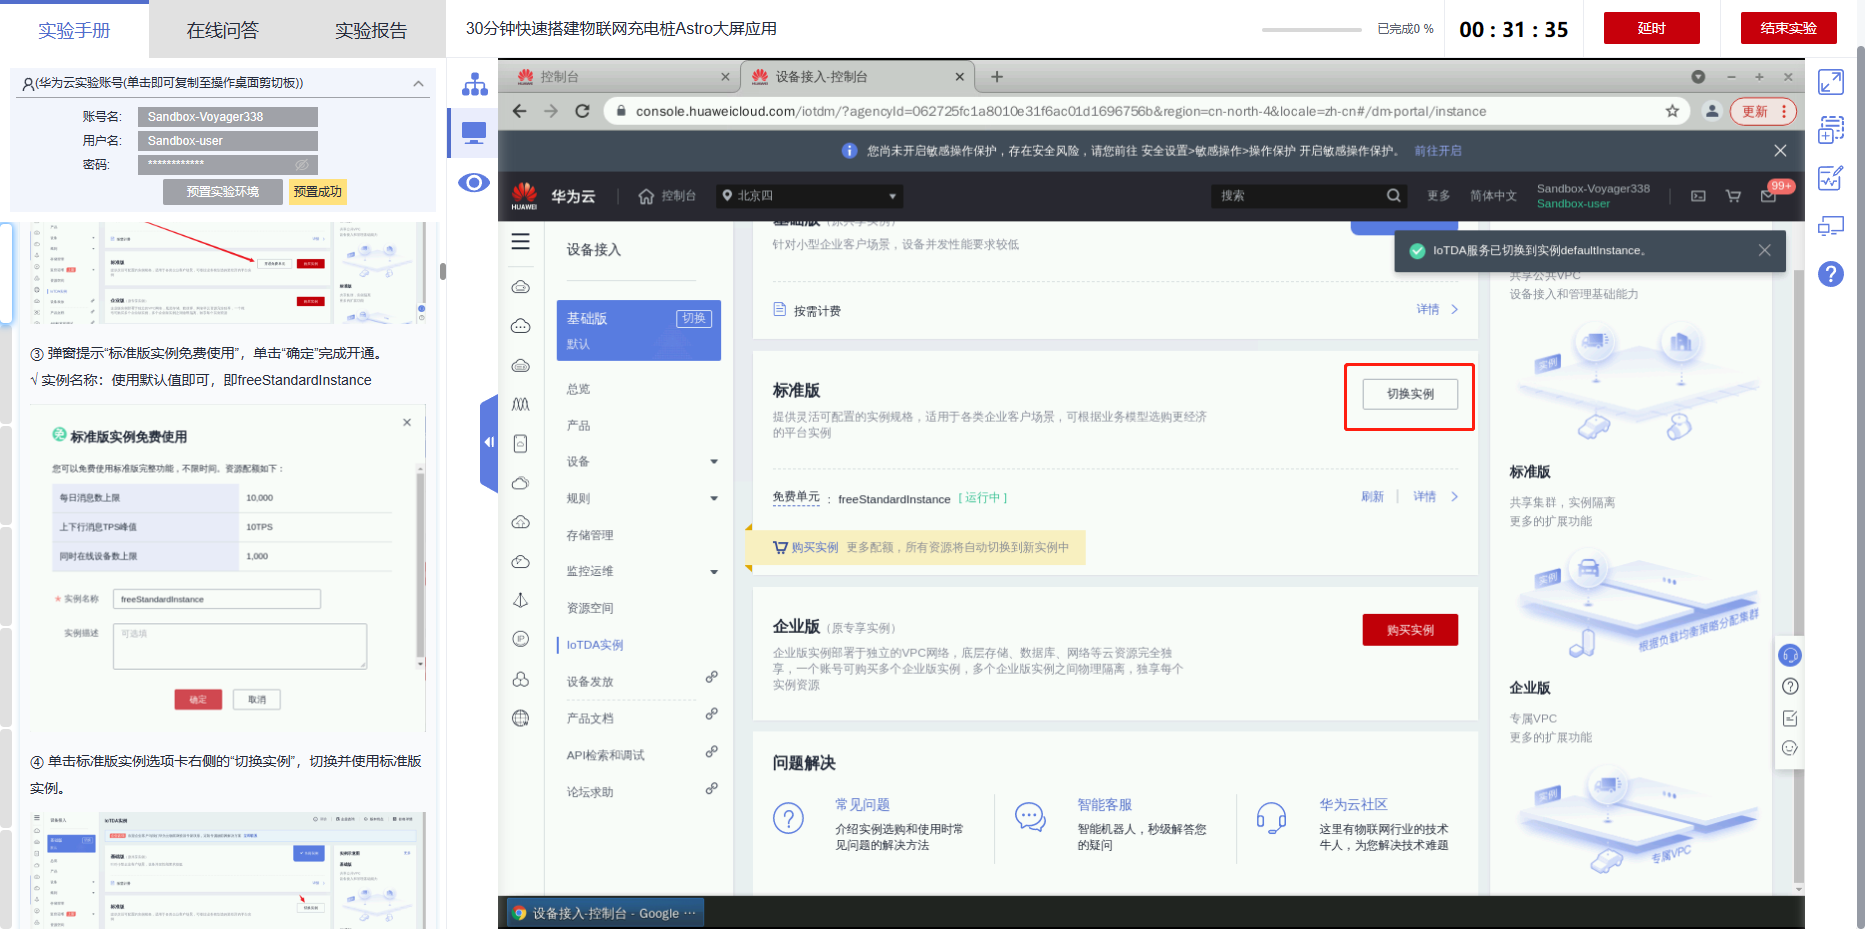Click the lab completion progress bar
Screen dimensions: 1865x929
pyautogui.click(x=1312, y=30)
